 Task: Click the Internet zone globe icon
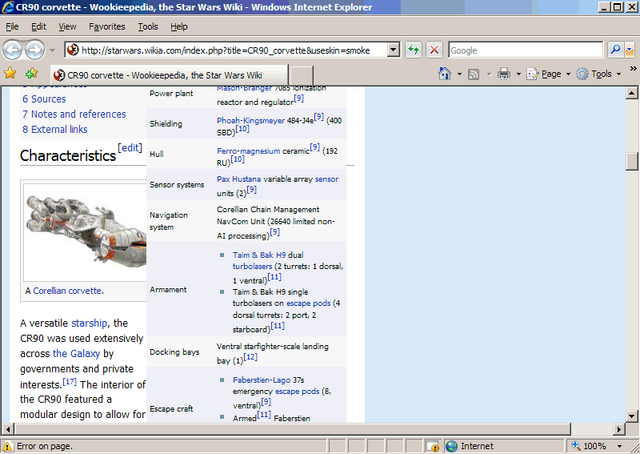pos(451,446)
